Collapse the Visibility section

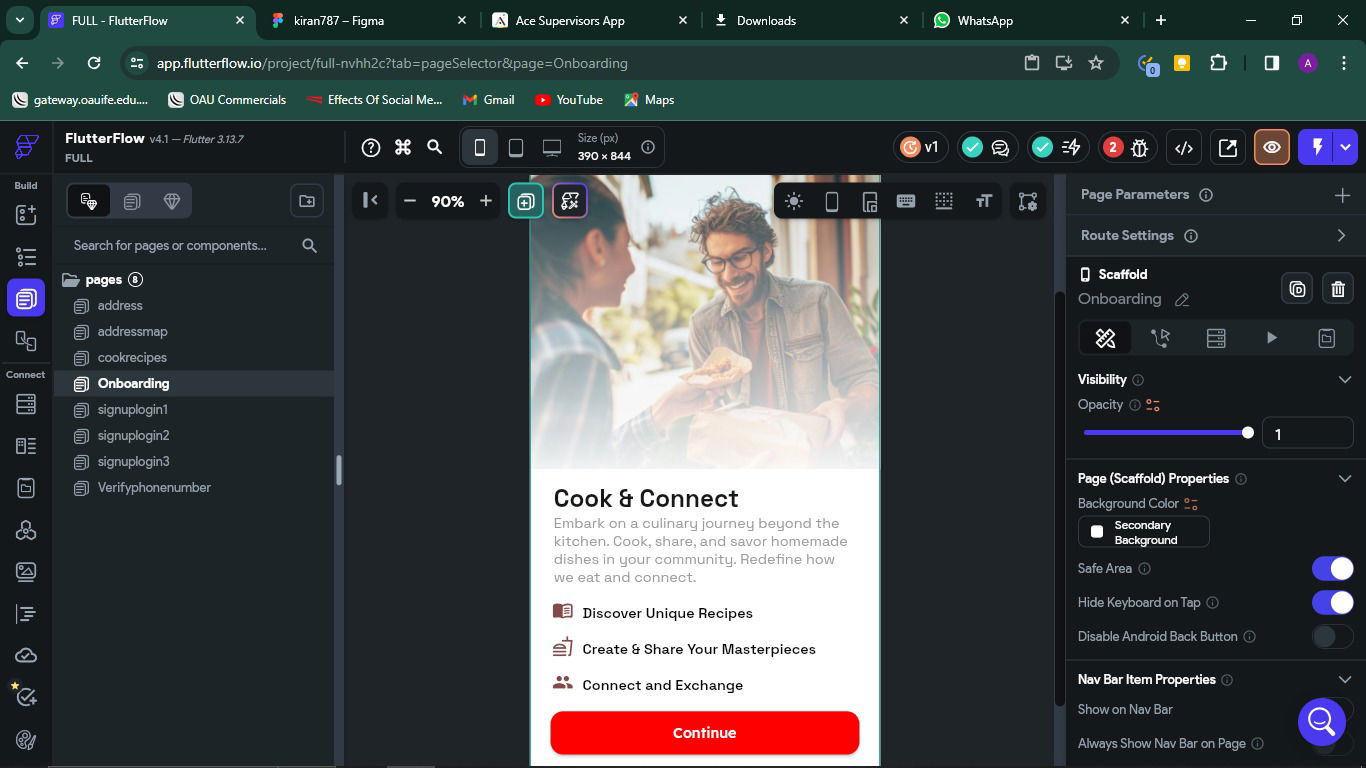pyautogui.click(x=1344, y=379)
